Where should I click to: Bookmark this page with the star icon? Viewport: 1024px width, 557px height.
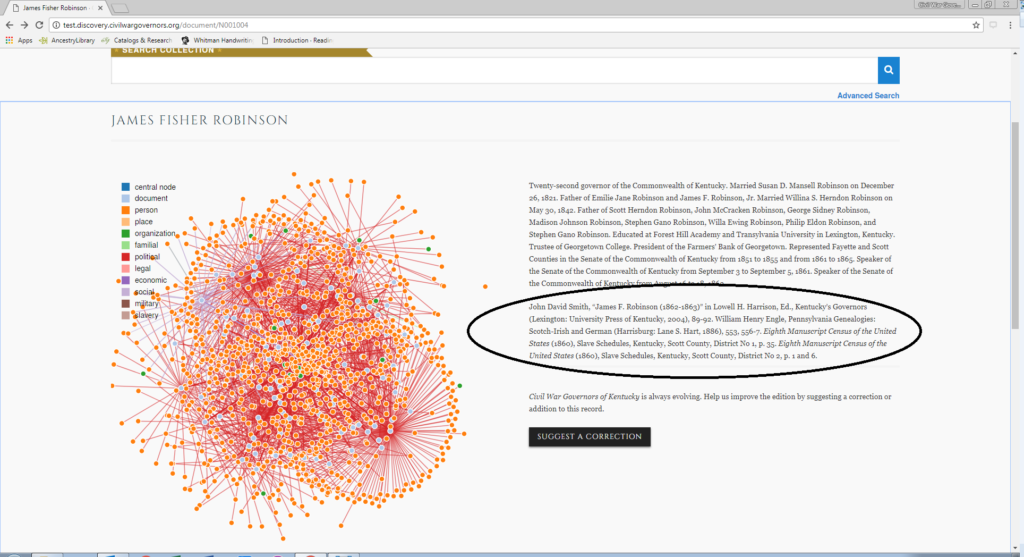(x=976, y=25)
